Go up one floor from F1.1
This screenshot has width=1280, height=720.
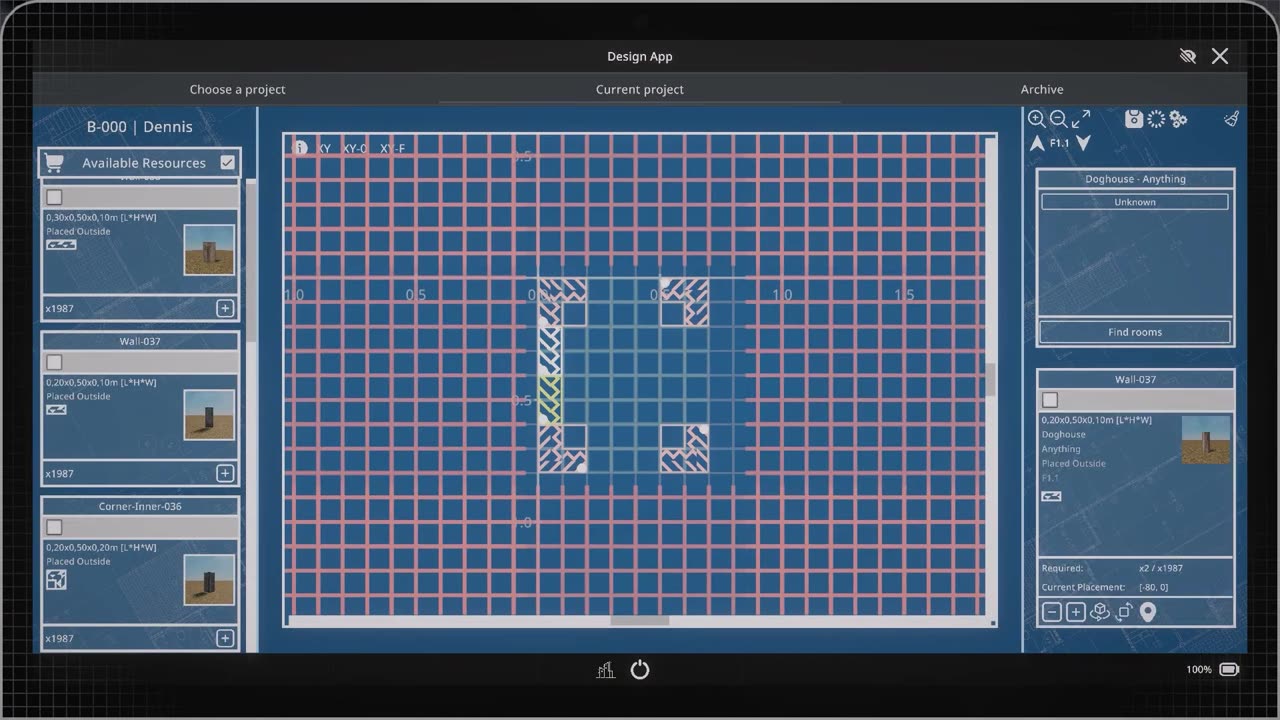(x=1037, y=143)
